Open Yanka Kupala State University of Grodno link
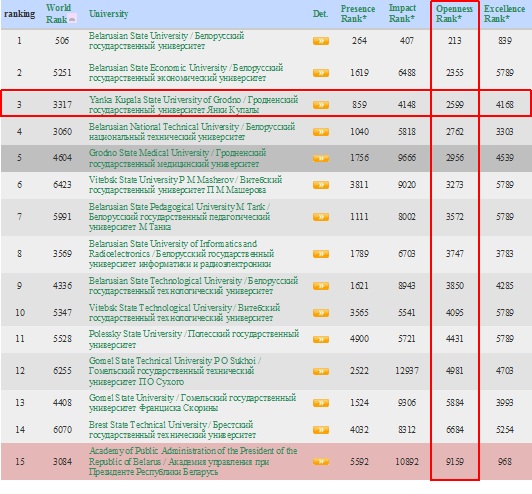The width and height of the screenshot is (532, 494). coord(193,104)
